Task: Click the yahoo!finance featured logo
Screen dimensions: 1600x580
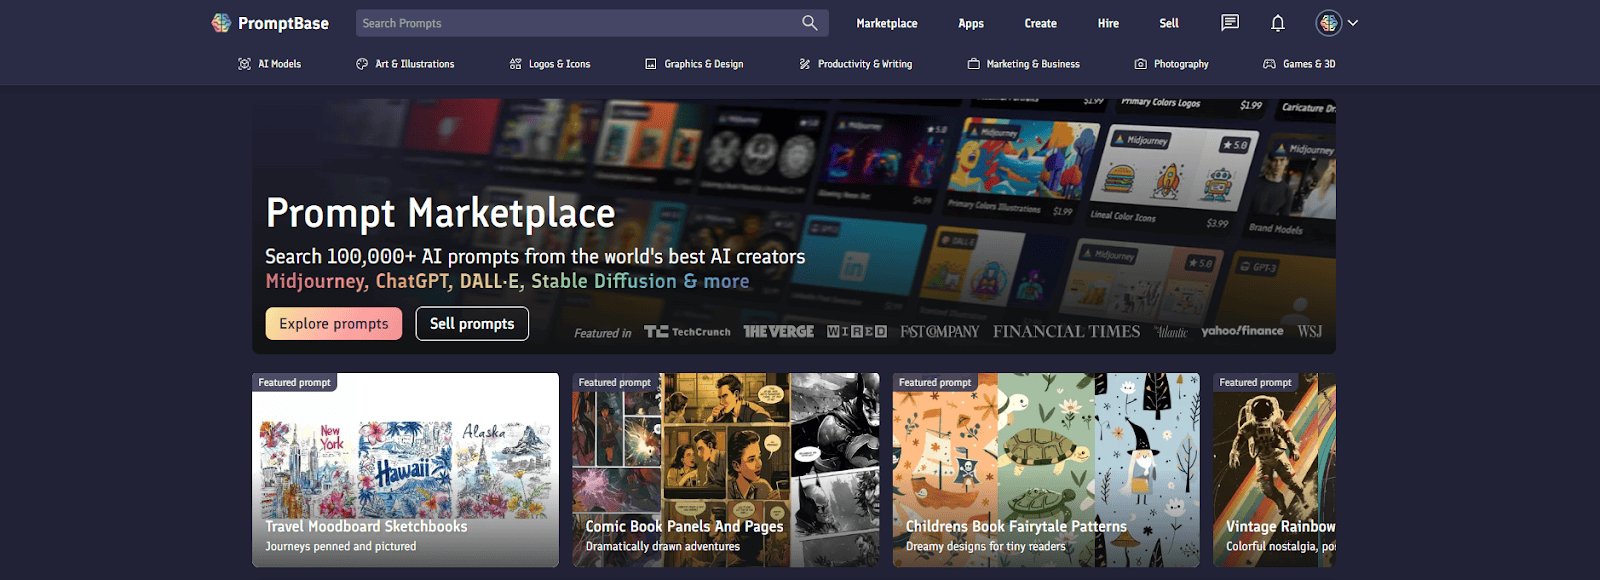Action: tap(1242, 331)
